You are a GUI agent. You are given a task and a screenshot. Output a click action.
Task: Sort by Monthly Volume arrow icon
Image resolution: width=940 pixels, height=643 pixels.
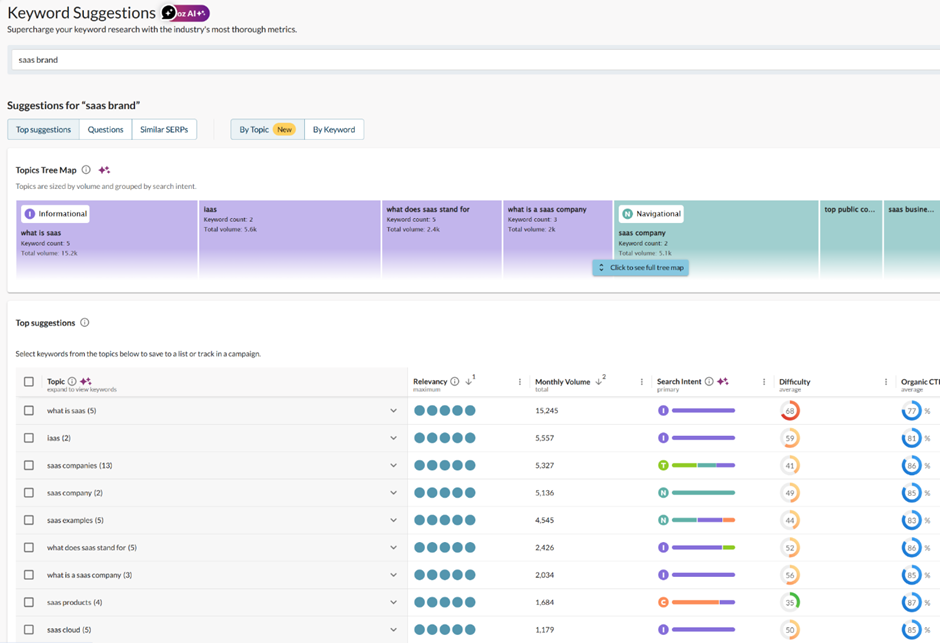[598, 381]
